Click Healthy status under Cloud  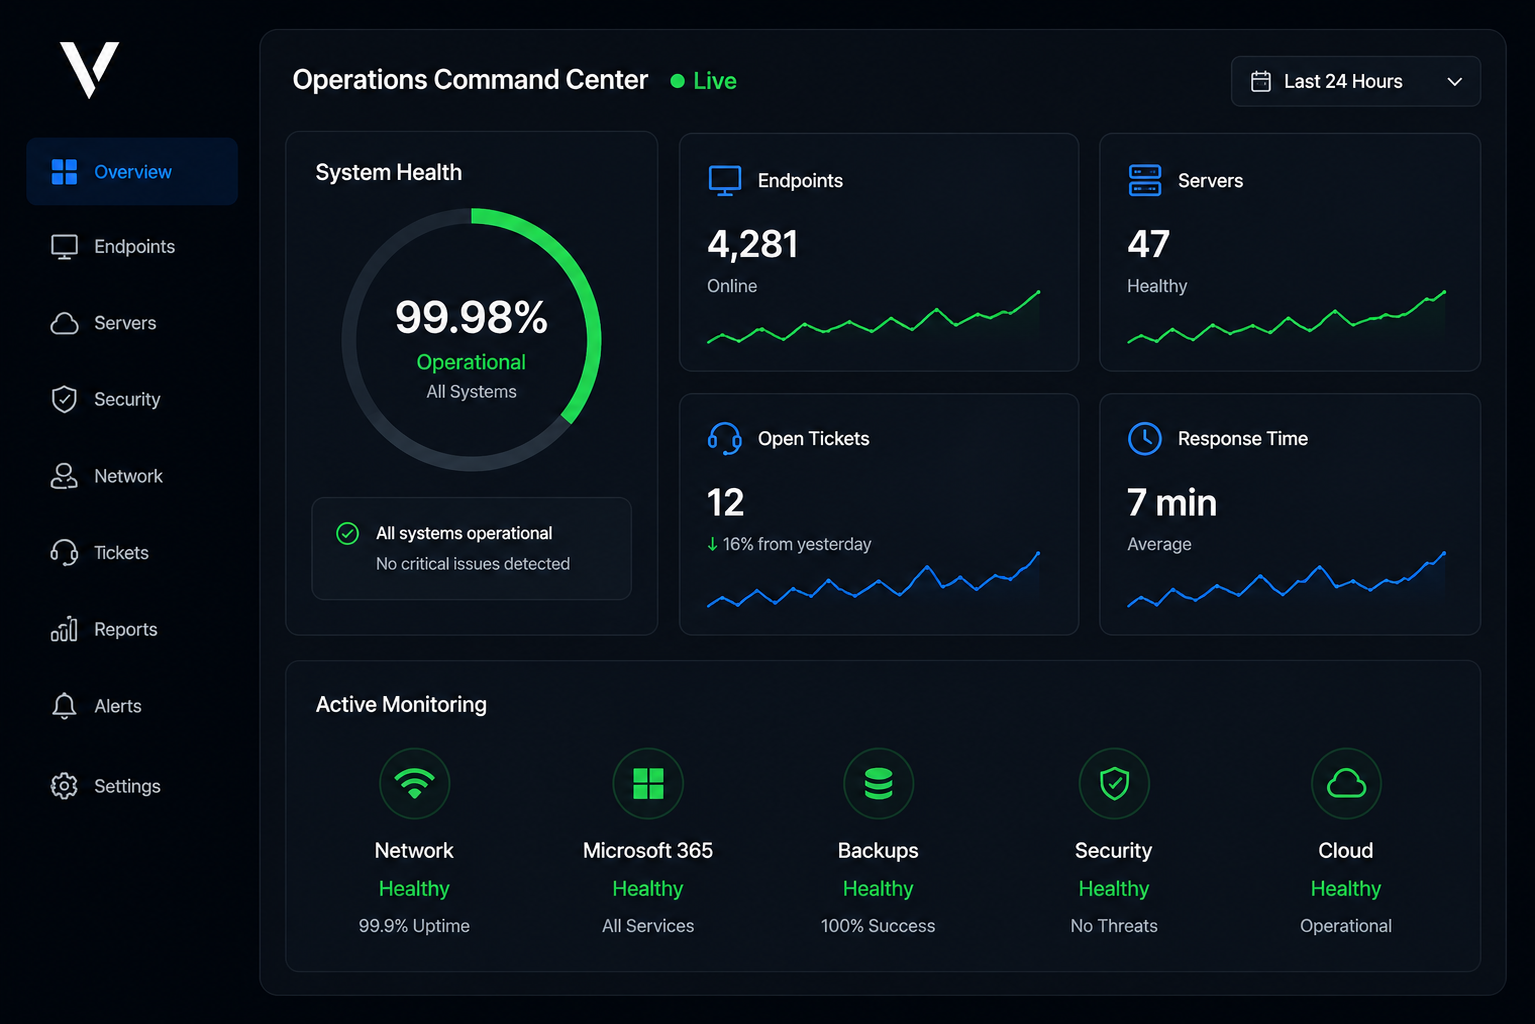coord(1346,889)
